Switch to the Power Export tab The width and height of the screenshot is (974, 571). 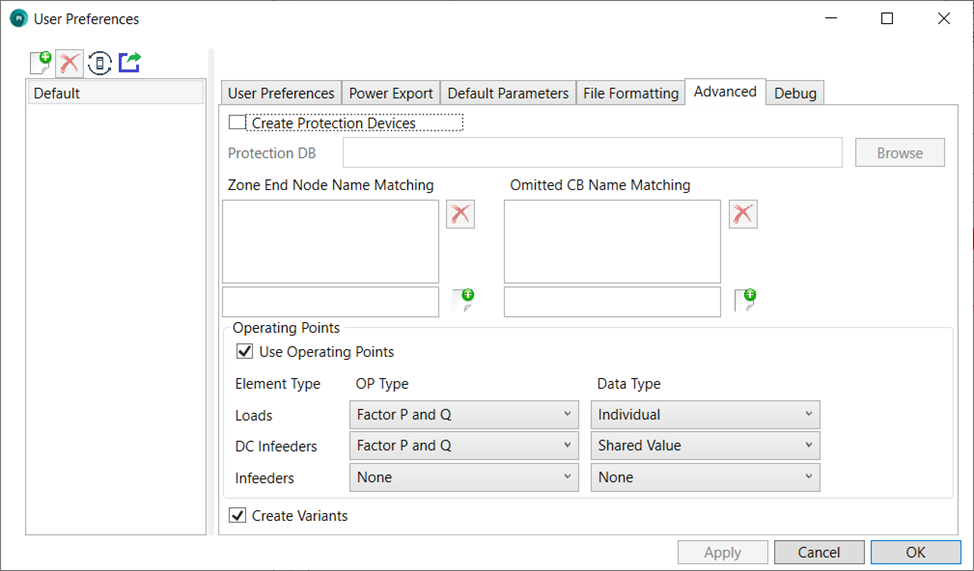point(391,93)
